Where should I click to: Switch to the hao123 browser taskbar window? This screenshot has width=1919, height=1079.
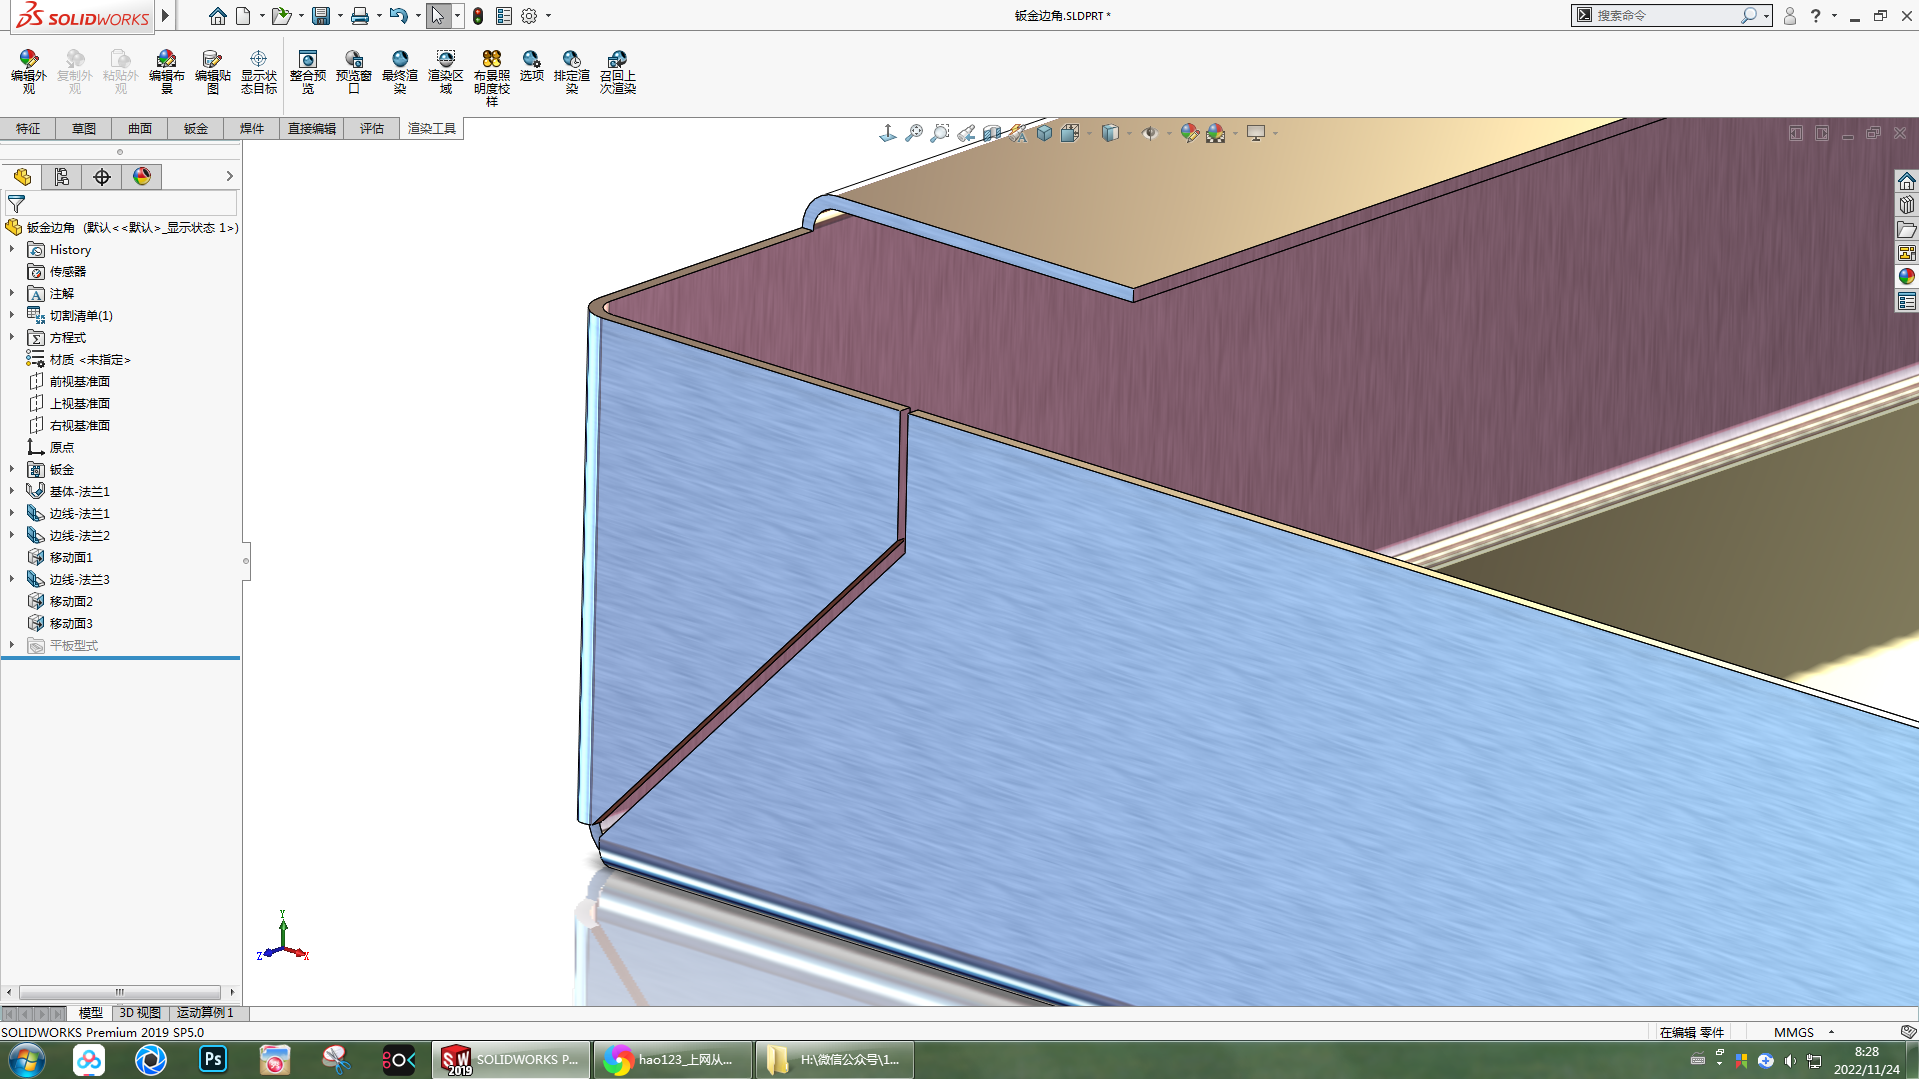point(672,1060)
